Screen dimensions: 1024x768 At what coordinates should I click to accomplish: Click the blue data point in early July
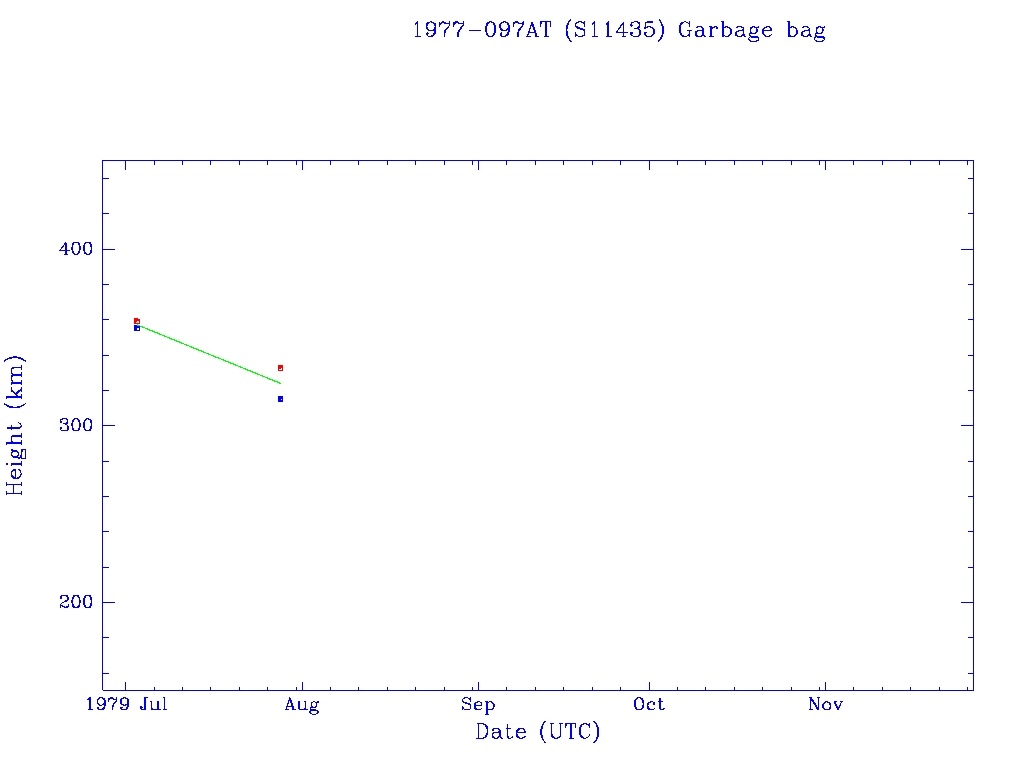click(137, 328)
